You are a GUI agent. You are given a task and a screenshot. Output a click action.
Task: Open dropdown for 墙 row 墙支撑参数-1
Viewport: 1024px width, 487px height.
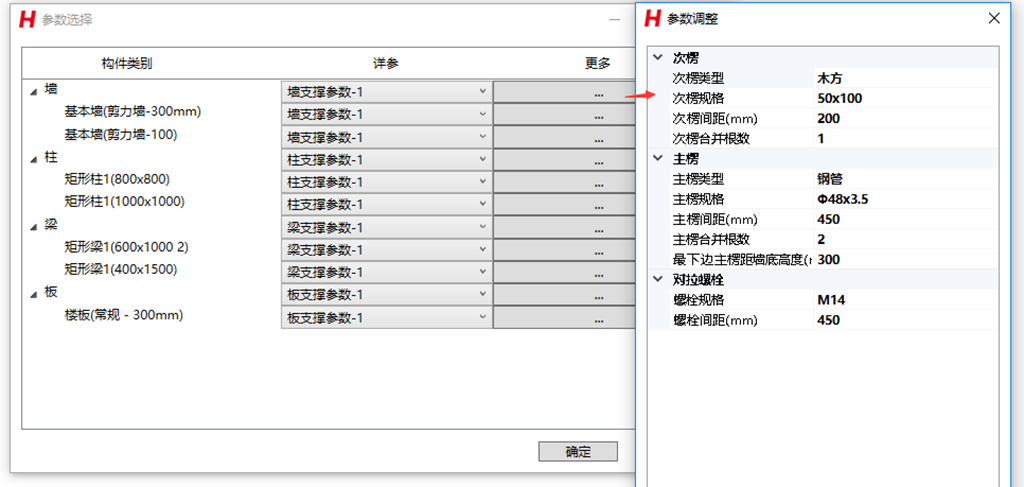tap(483, 91)
